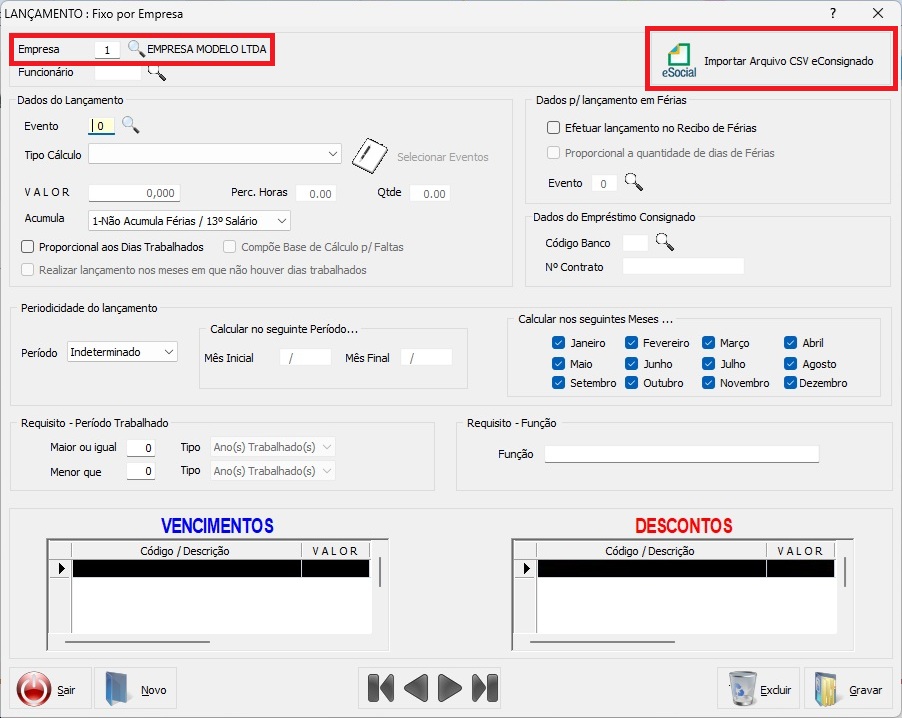Go to the next record arrow

[450, 688]
